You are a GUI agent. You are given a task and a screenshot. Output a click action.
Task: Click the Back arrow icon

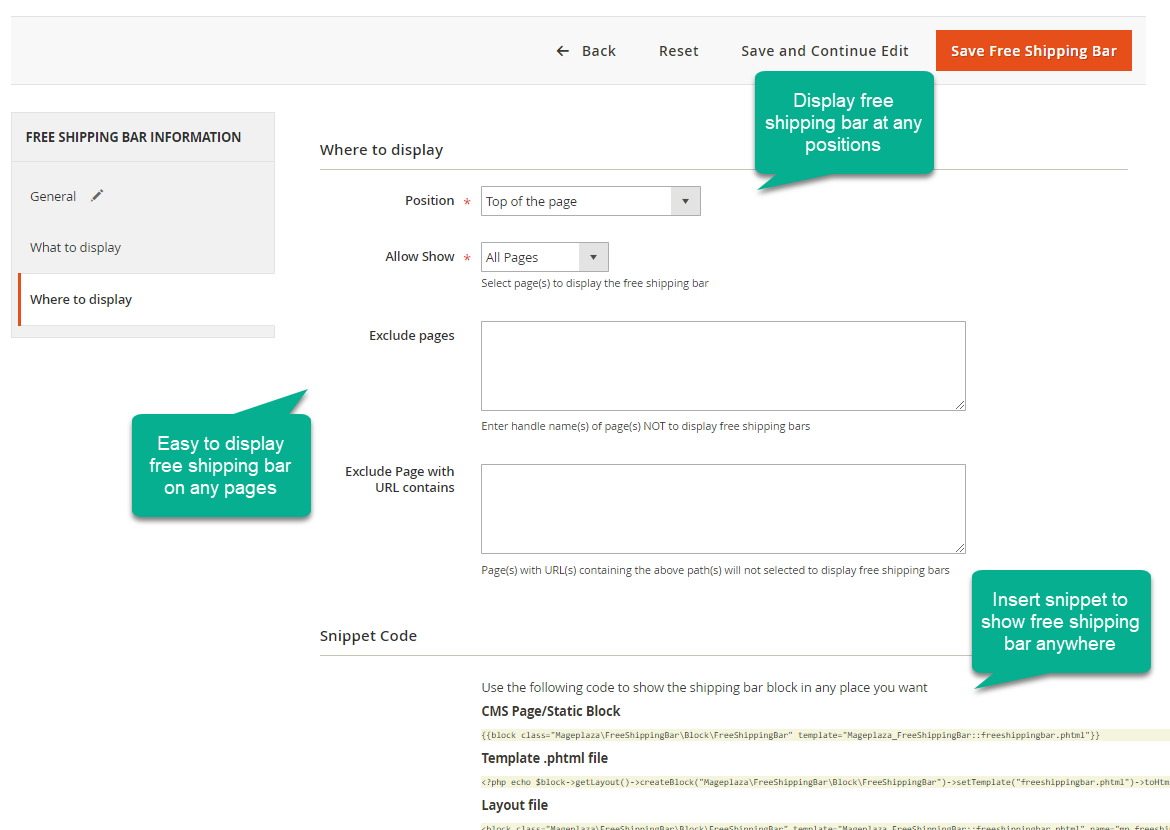coord(563,51)
